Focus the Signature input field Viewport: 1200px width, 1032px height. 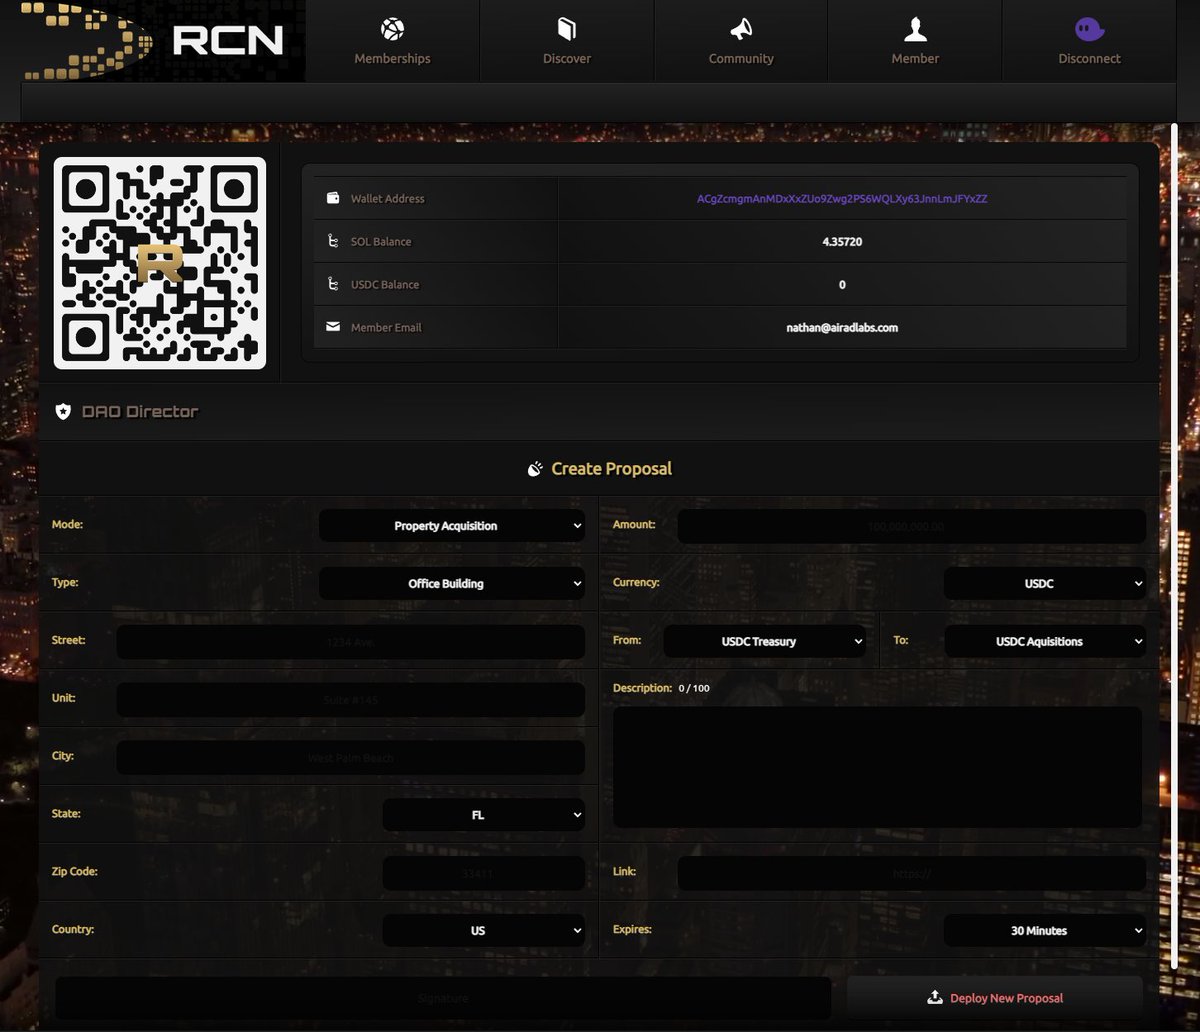pos(443,998)
